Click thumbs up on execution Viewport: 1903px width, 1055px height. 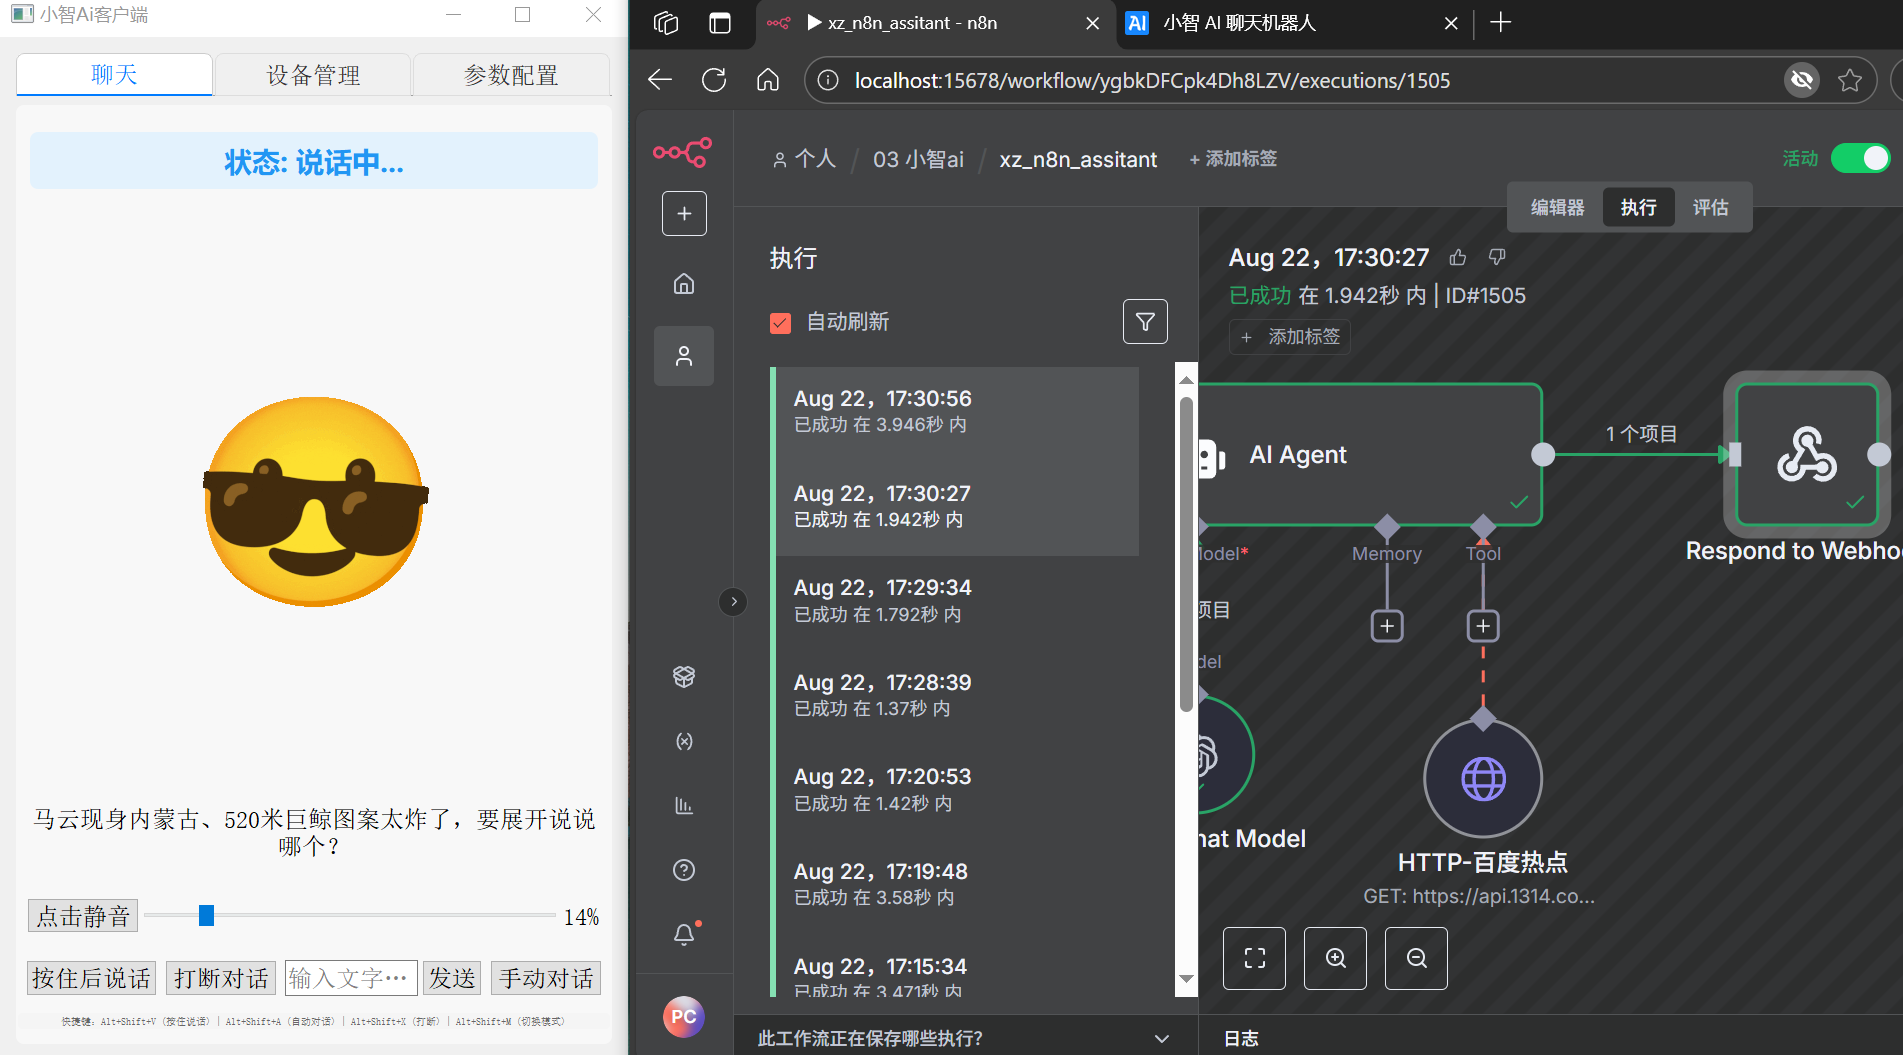click(1458, 257)
